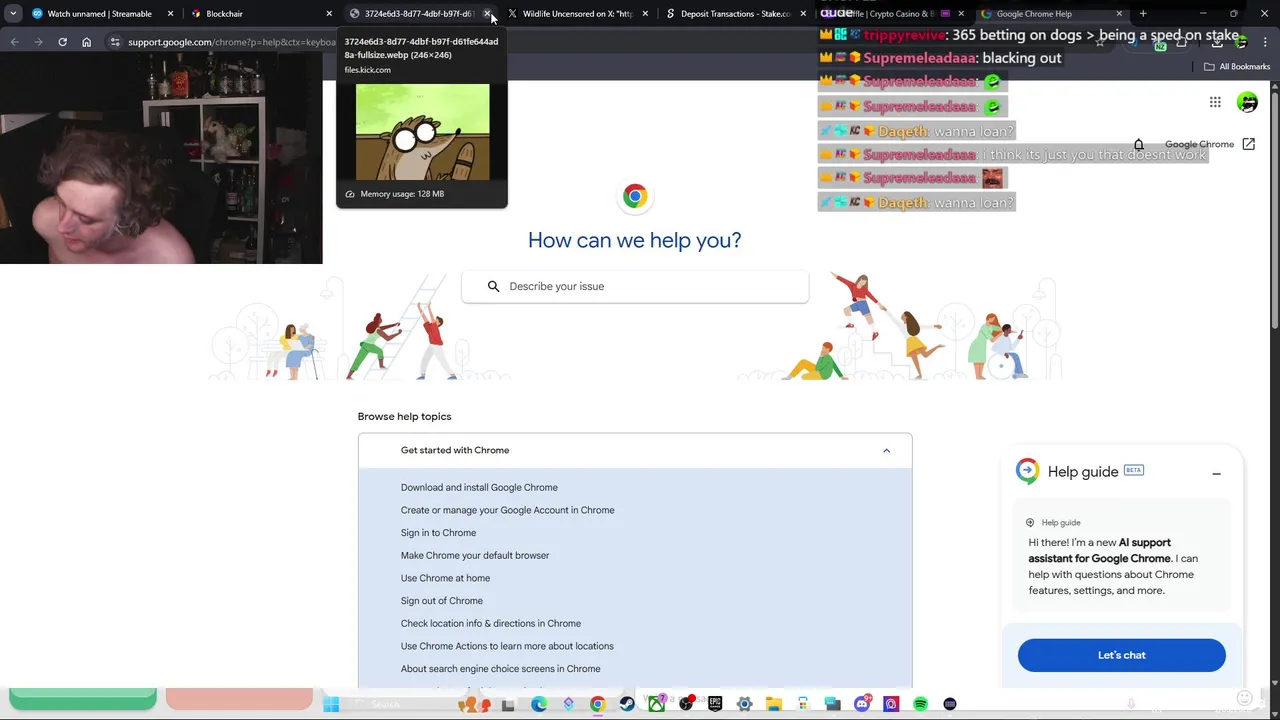The height and width of the screenshot is (720, 1280).
Task: Open Make Chrome your default browser
Action: [x=475, y=555]
